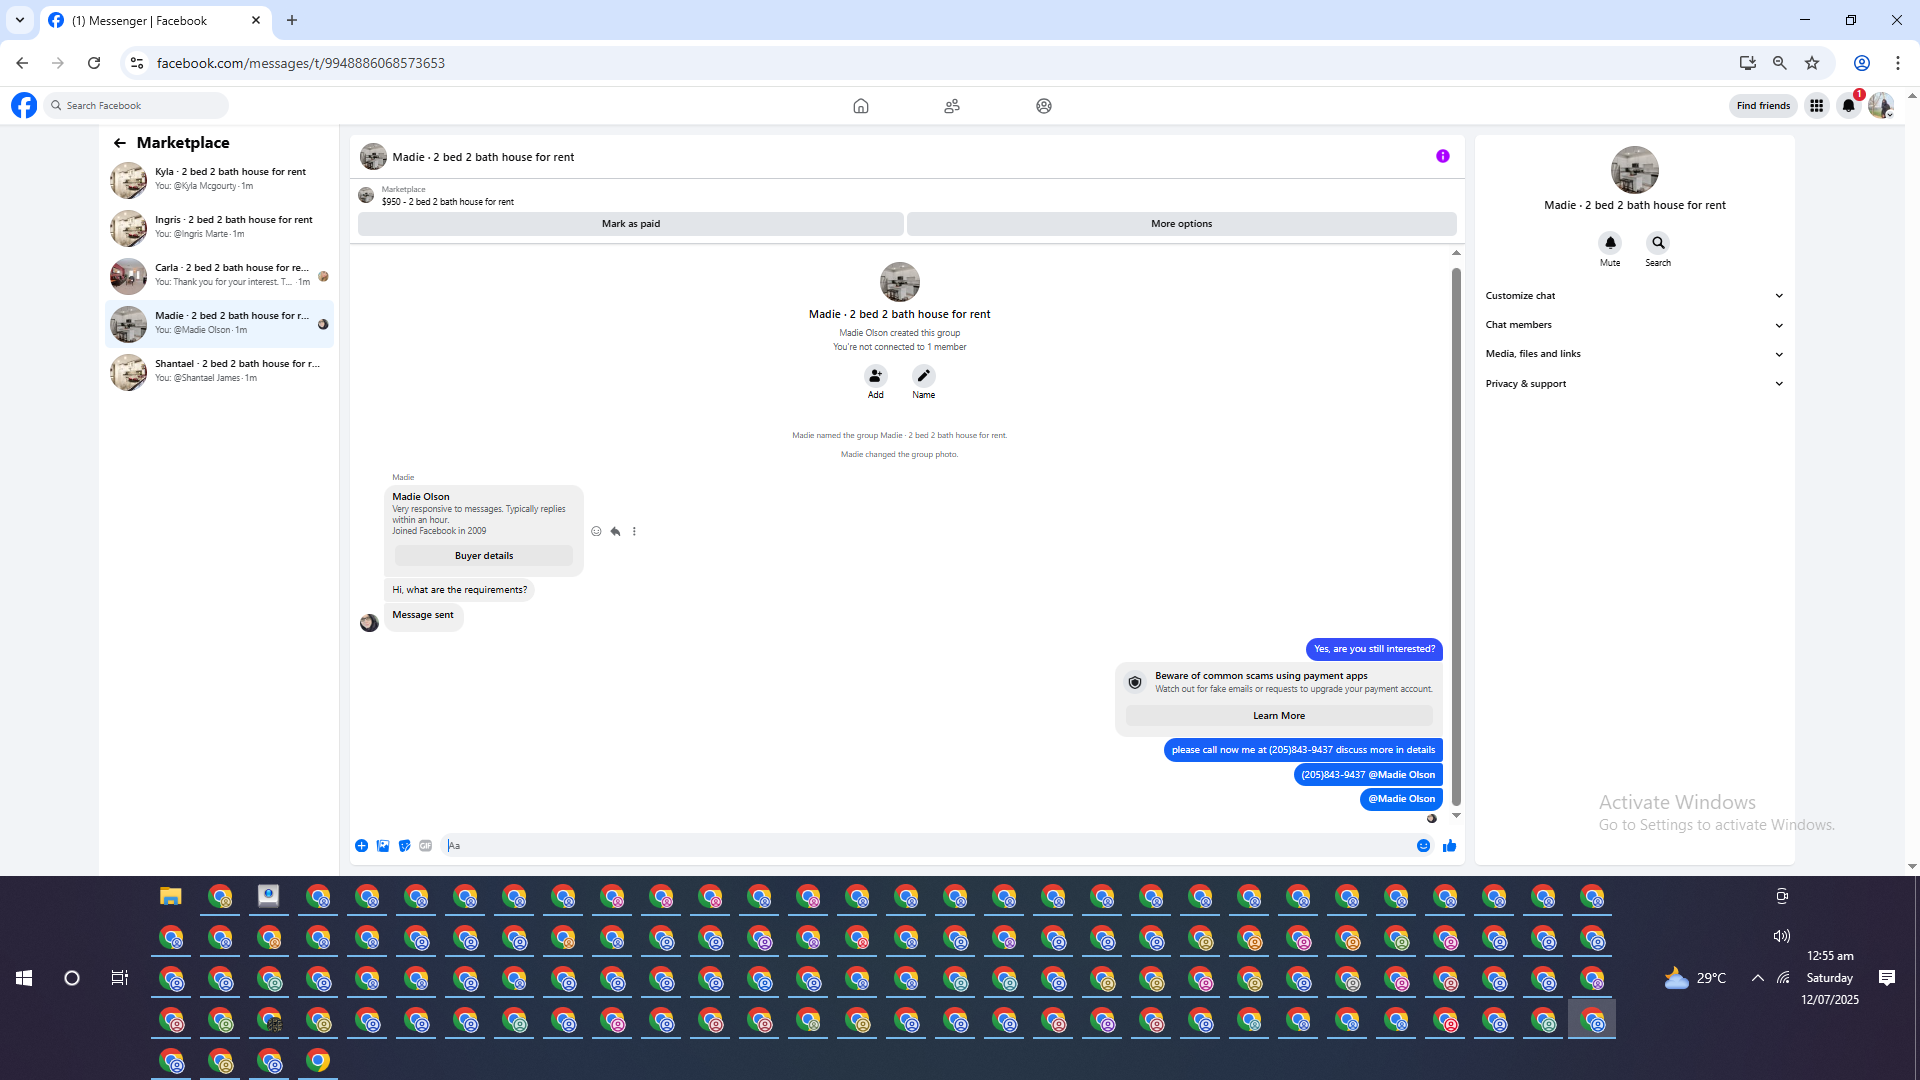
Task: Click the Find friends button
Action: pos(1763,105)
